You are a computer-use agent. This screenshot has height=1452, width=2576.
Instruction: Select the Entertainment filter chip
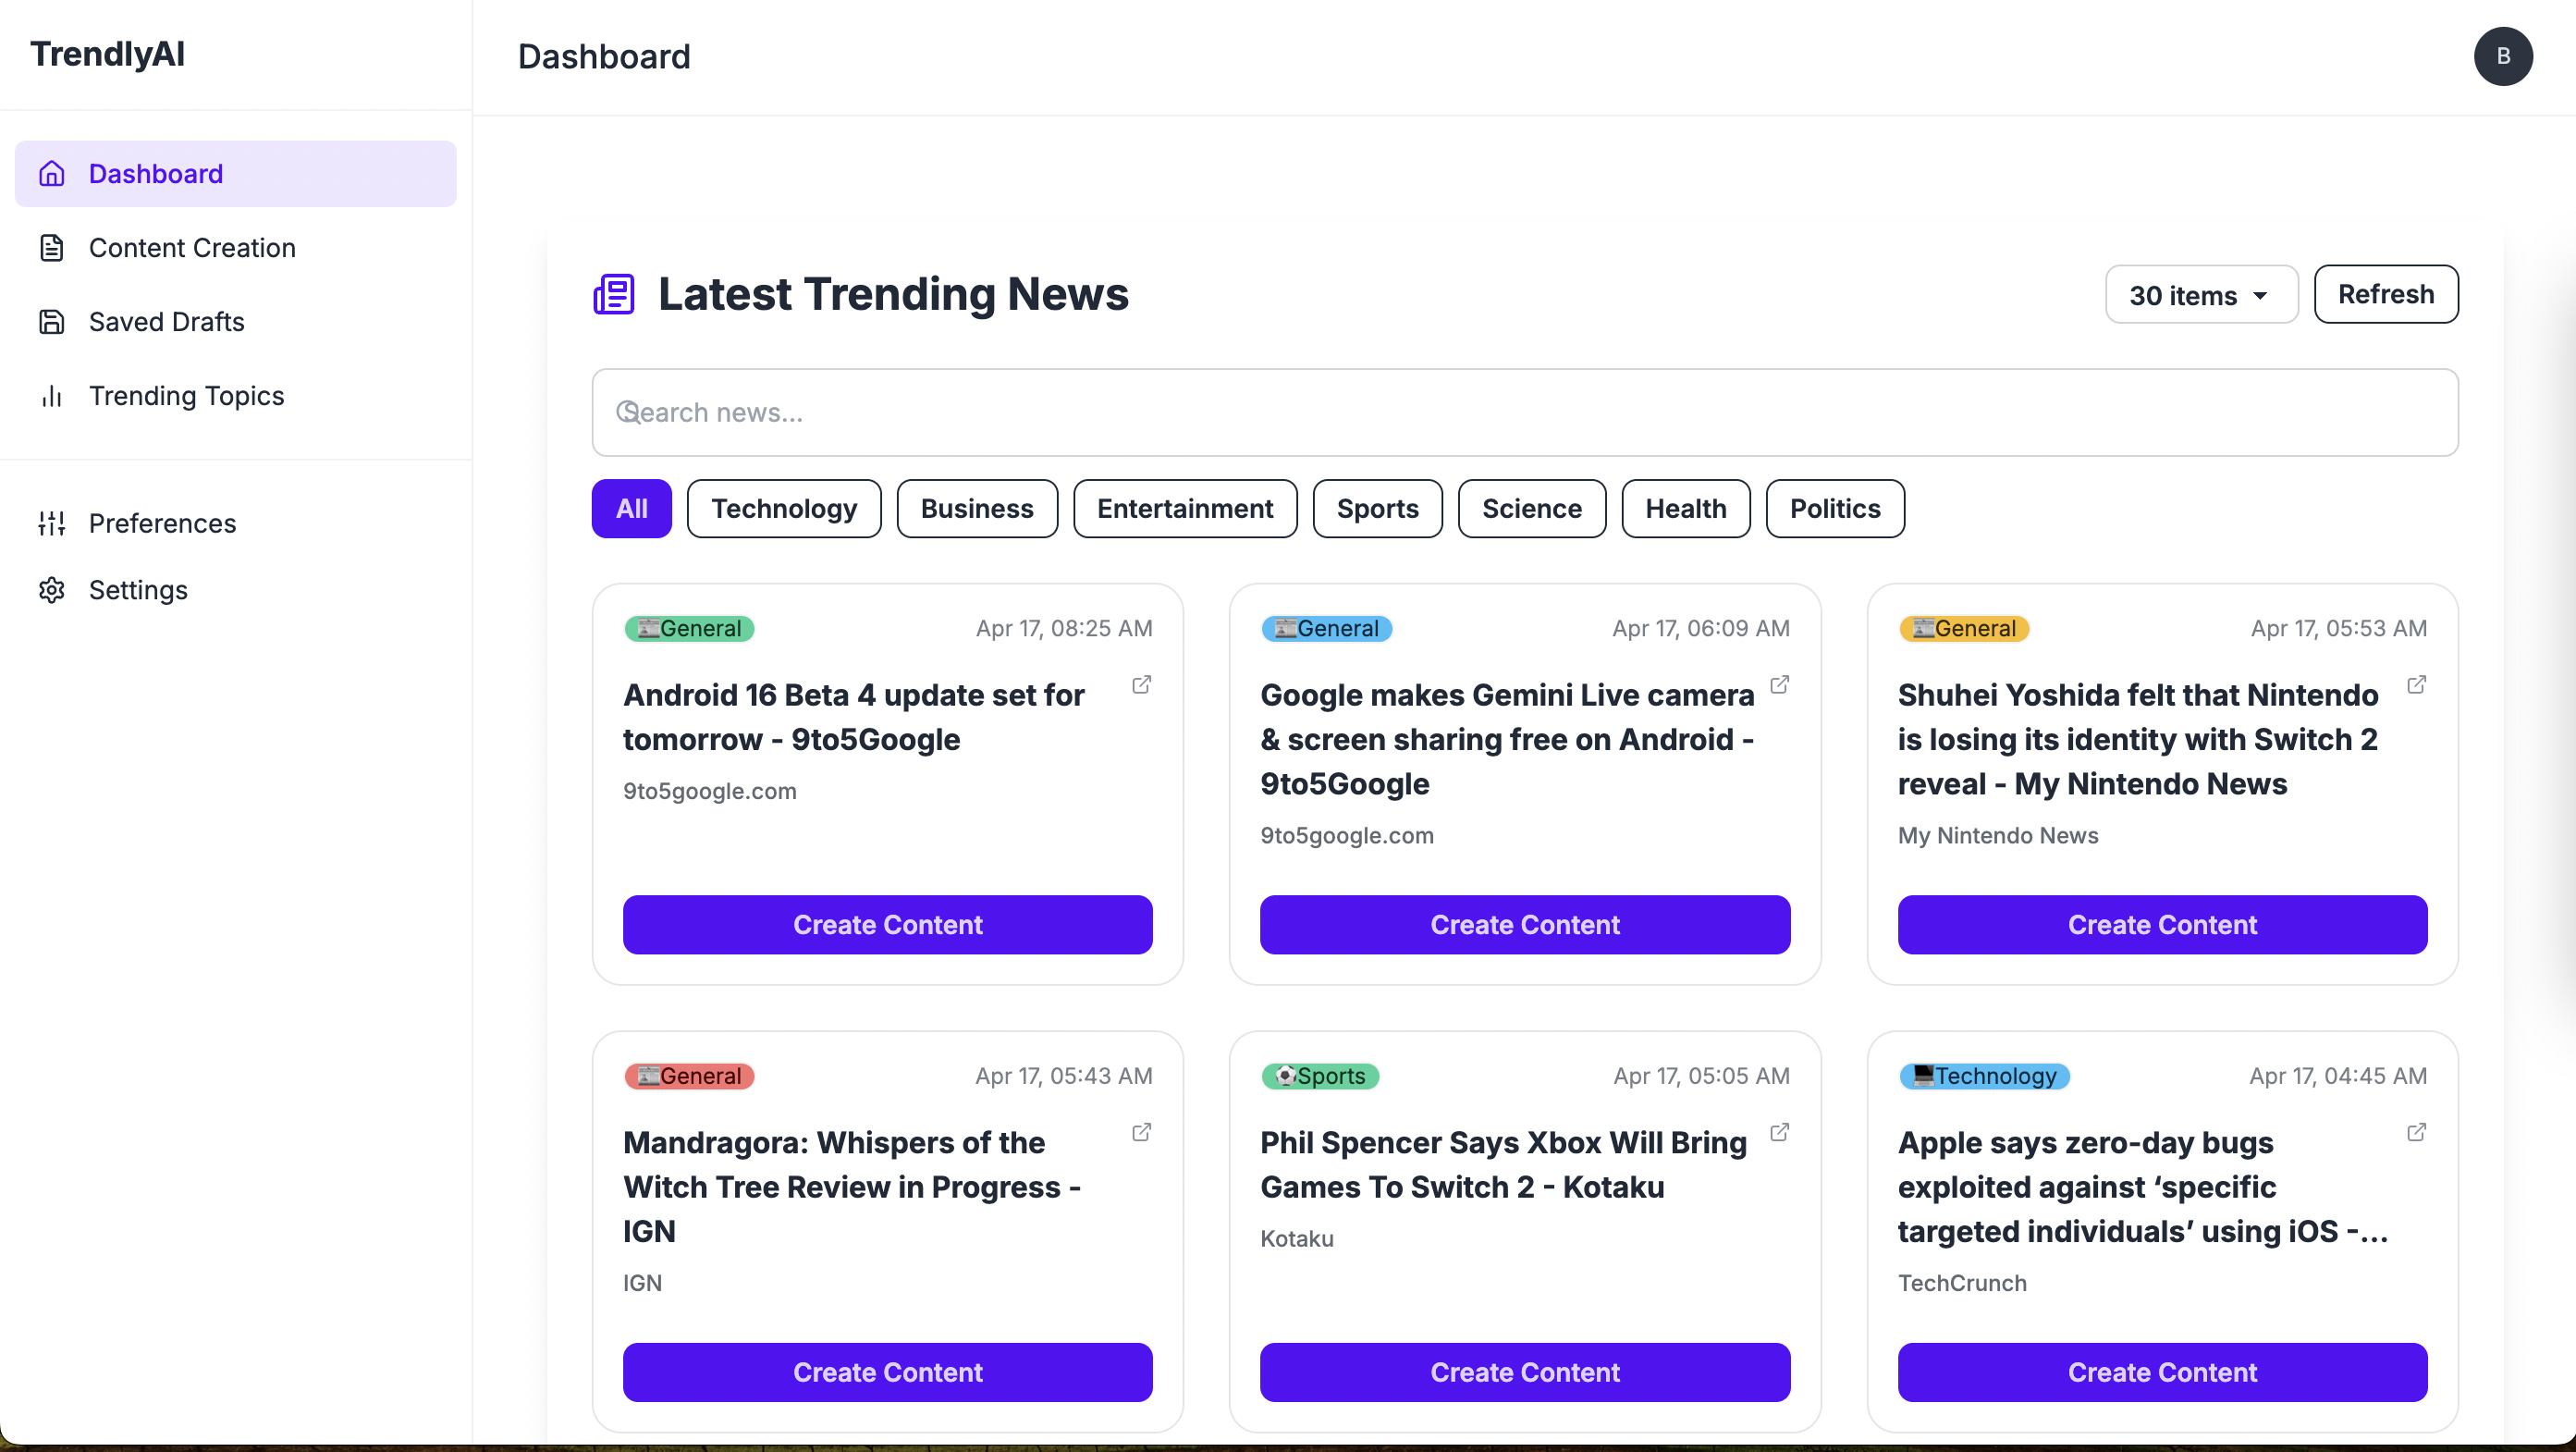1184,509
